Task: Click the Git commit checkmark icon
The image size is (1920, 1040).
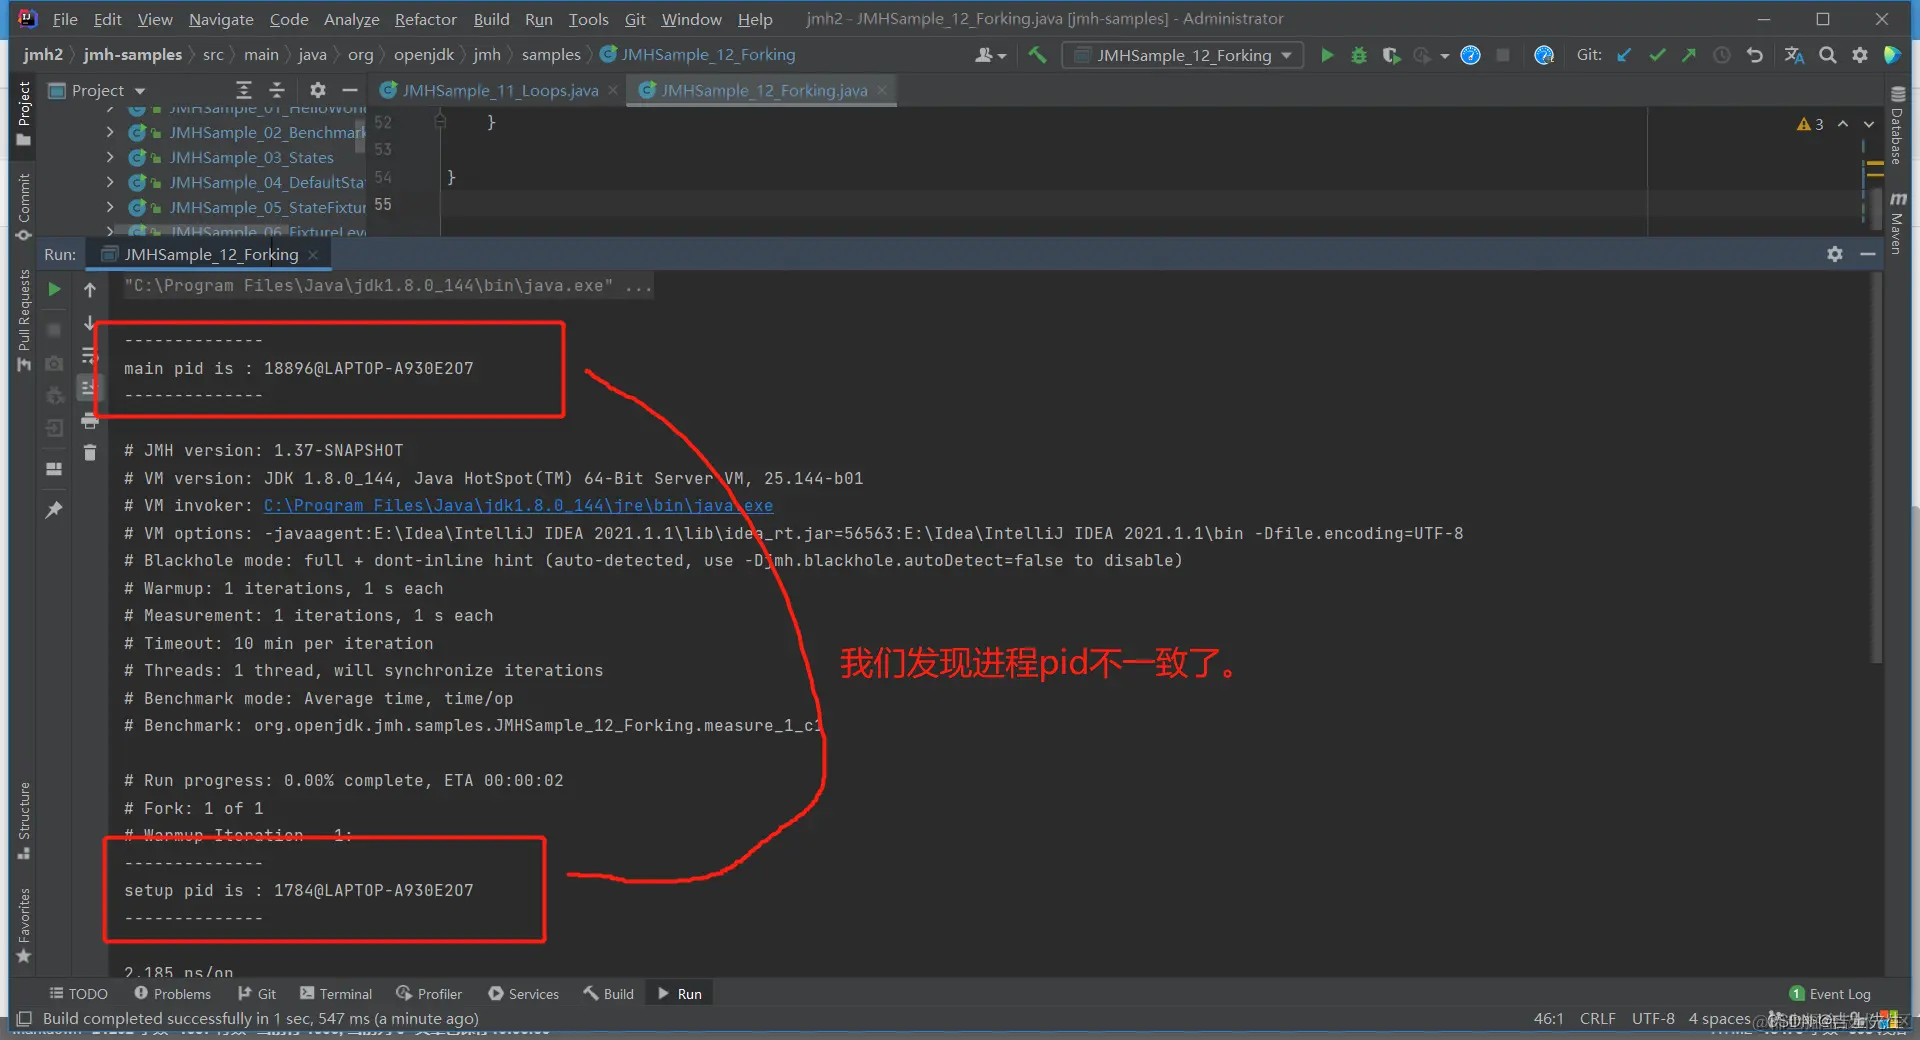Action: (x=1657, y=55)
